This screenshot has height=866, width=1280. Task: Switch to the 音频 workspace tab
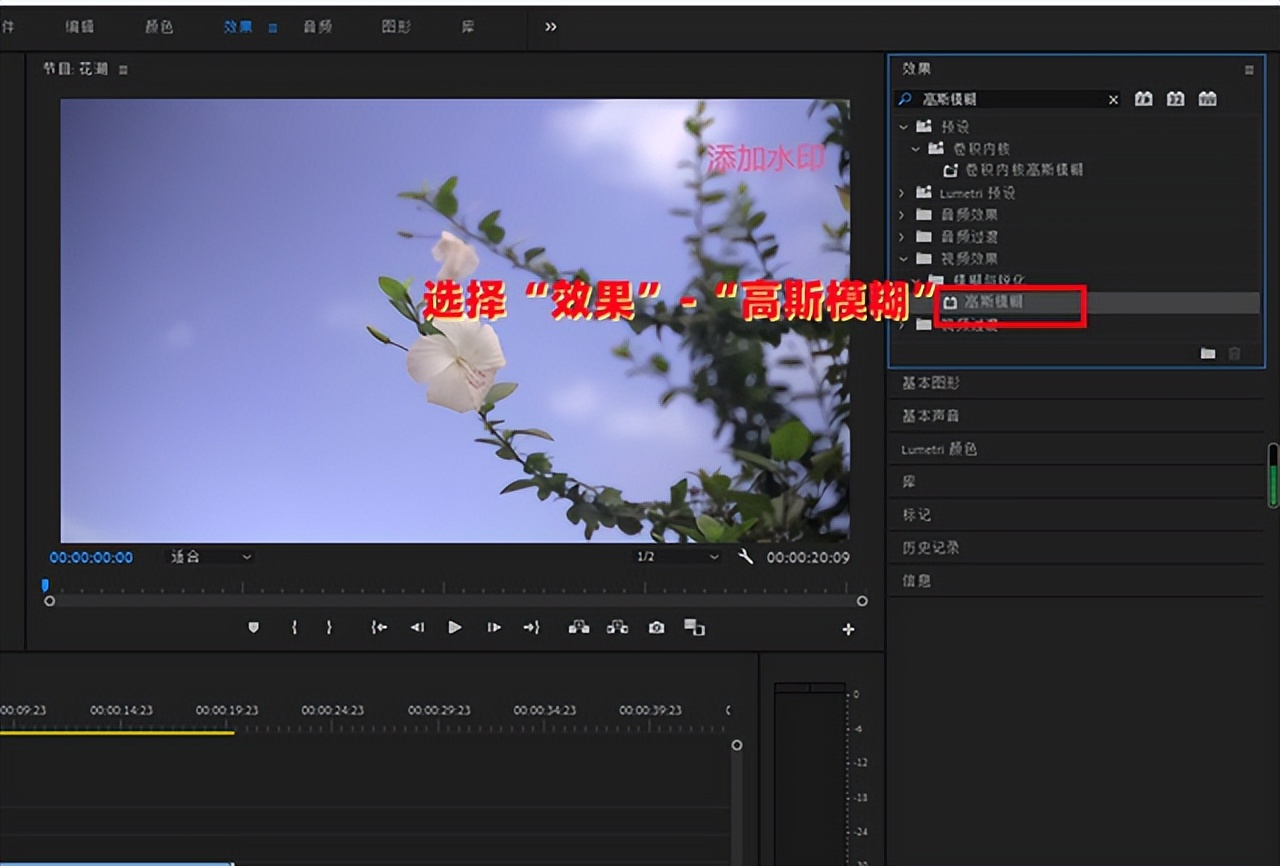click(x=317, y=27)
